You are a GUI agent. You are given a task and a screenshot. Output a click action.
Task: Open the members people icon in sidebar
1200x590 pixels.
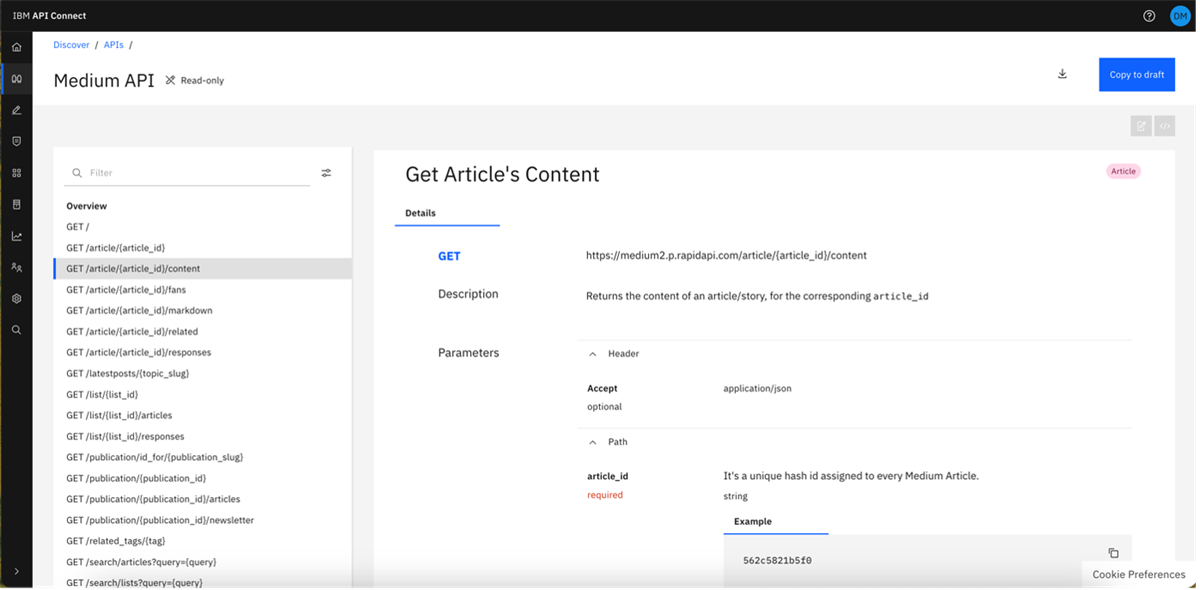coord(16,267)
